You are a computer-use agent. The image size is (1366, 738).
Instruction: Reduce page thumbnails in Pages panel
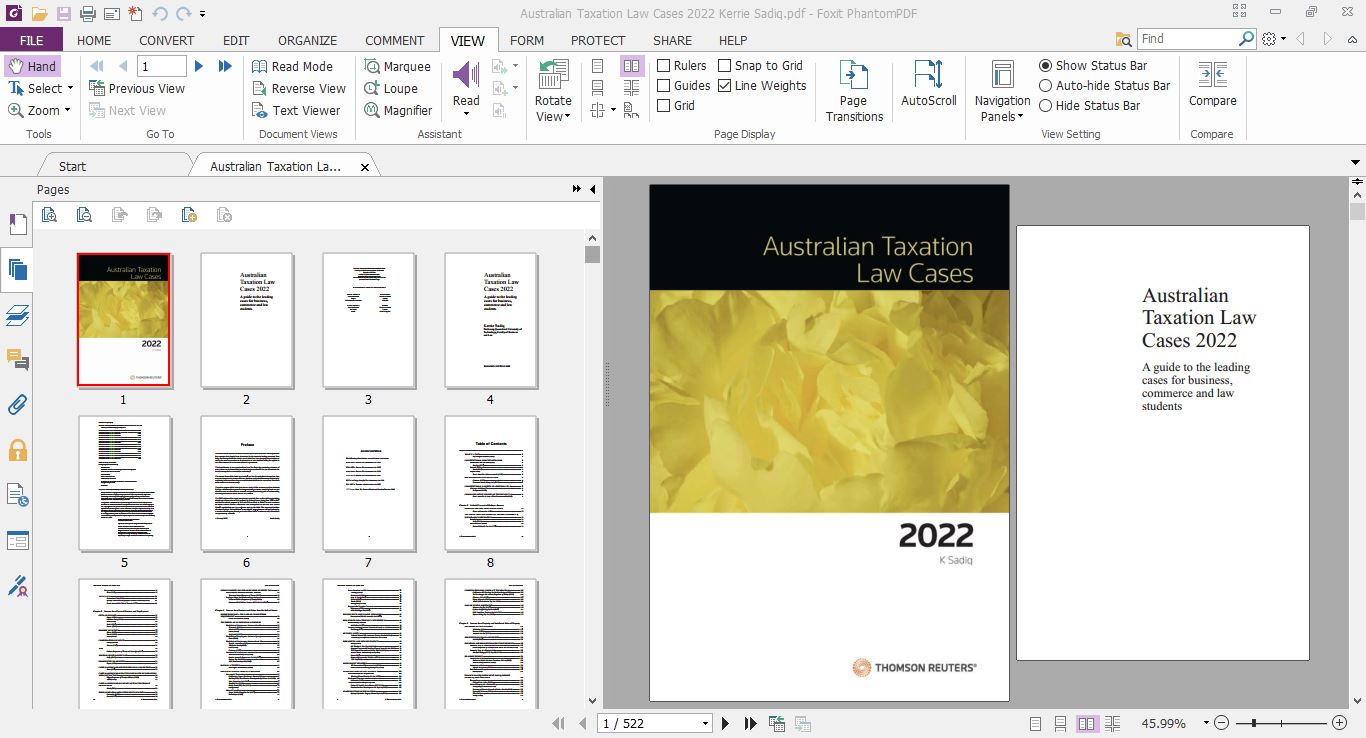coord(84,214)
